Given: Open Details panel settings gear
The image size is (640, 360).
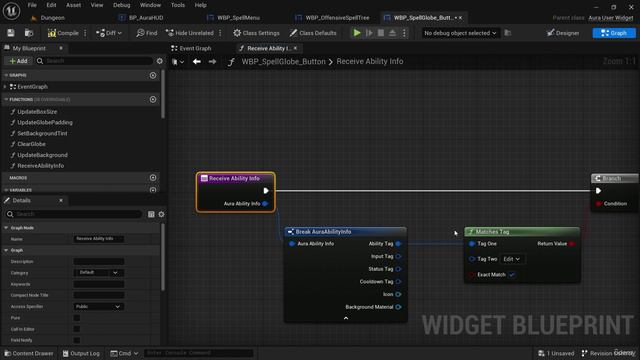Looking at the screenshot, I should click(x=162, y=214).
